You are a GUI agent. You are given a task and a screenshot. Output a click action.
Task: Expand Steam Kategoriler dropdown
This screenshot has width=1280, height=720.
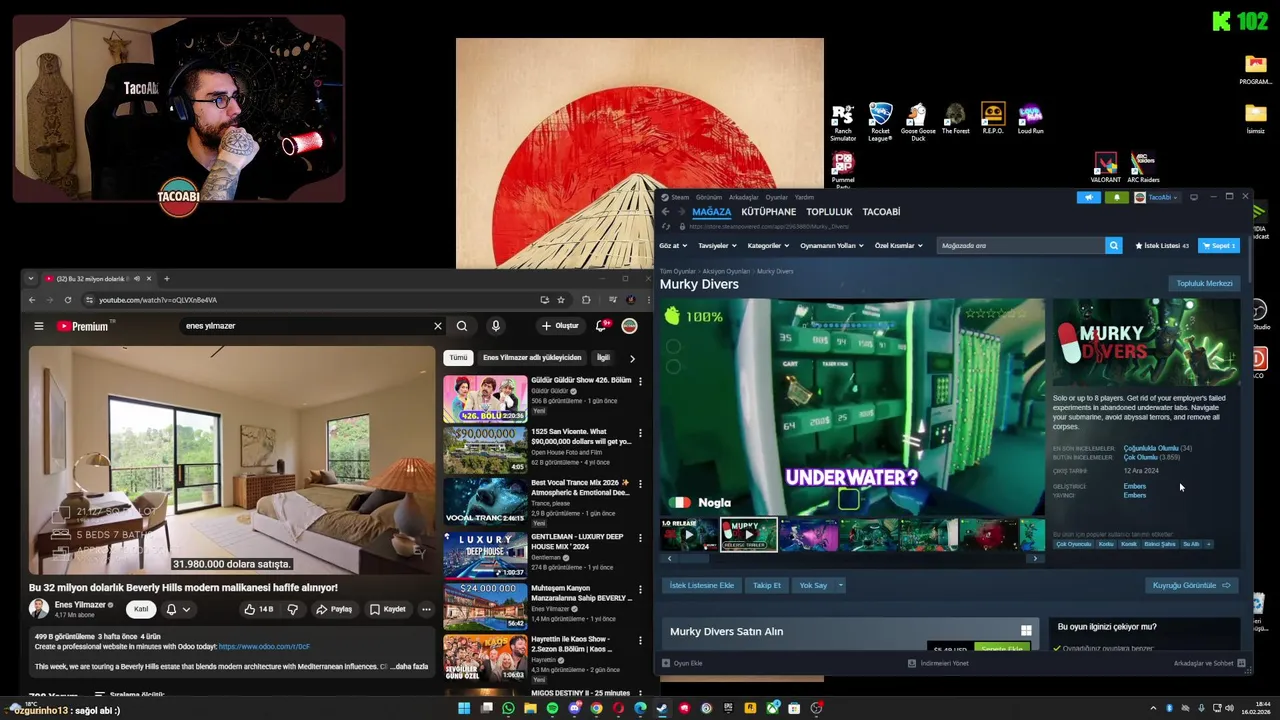point(768,245)
